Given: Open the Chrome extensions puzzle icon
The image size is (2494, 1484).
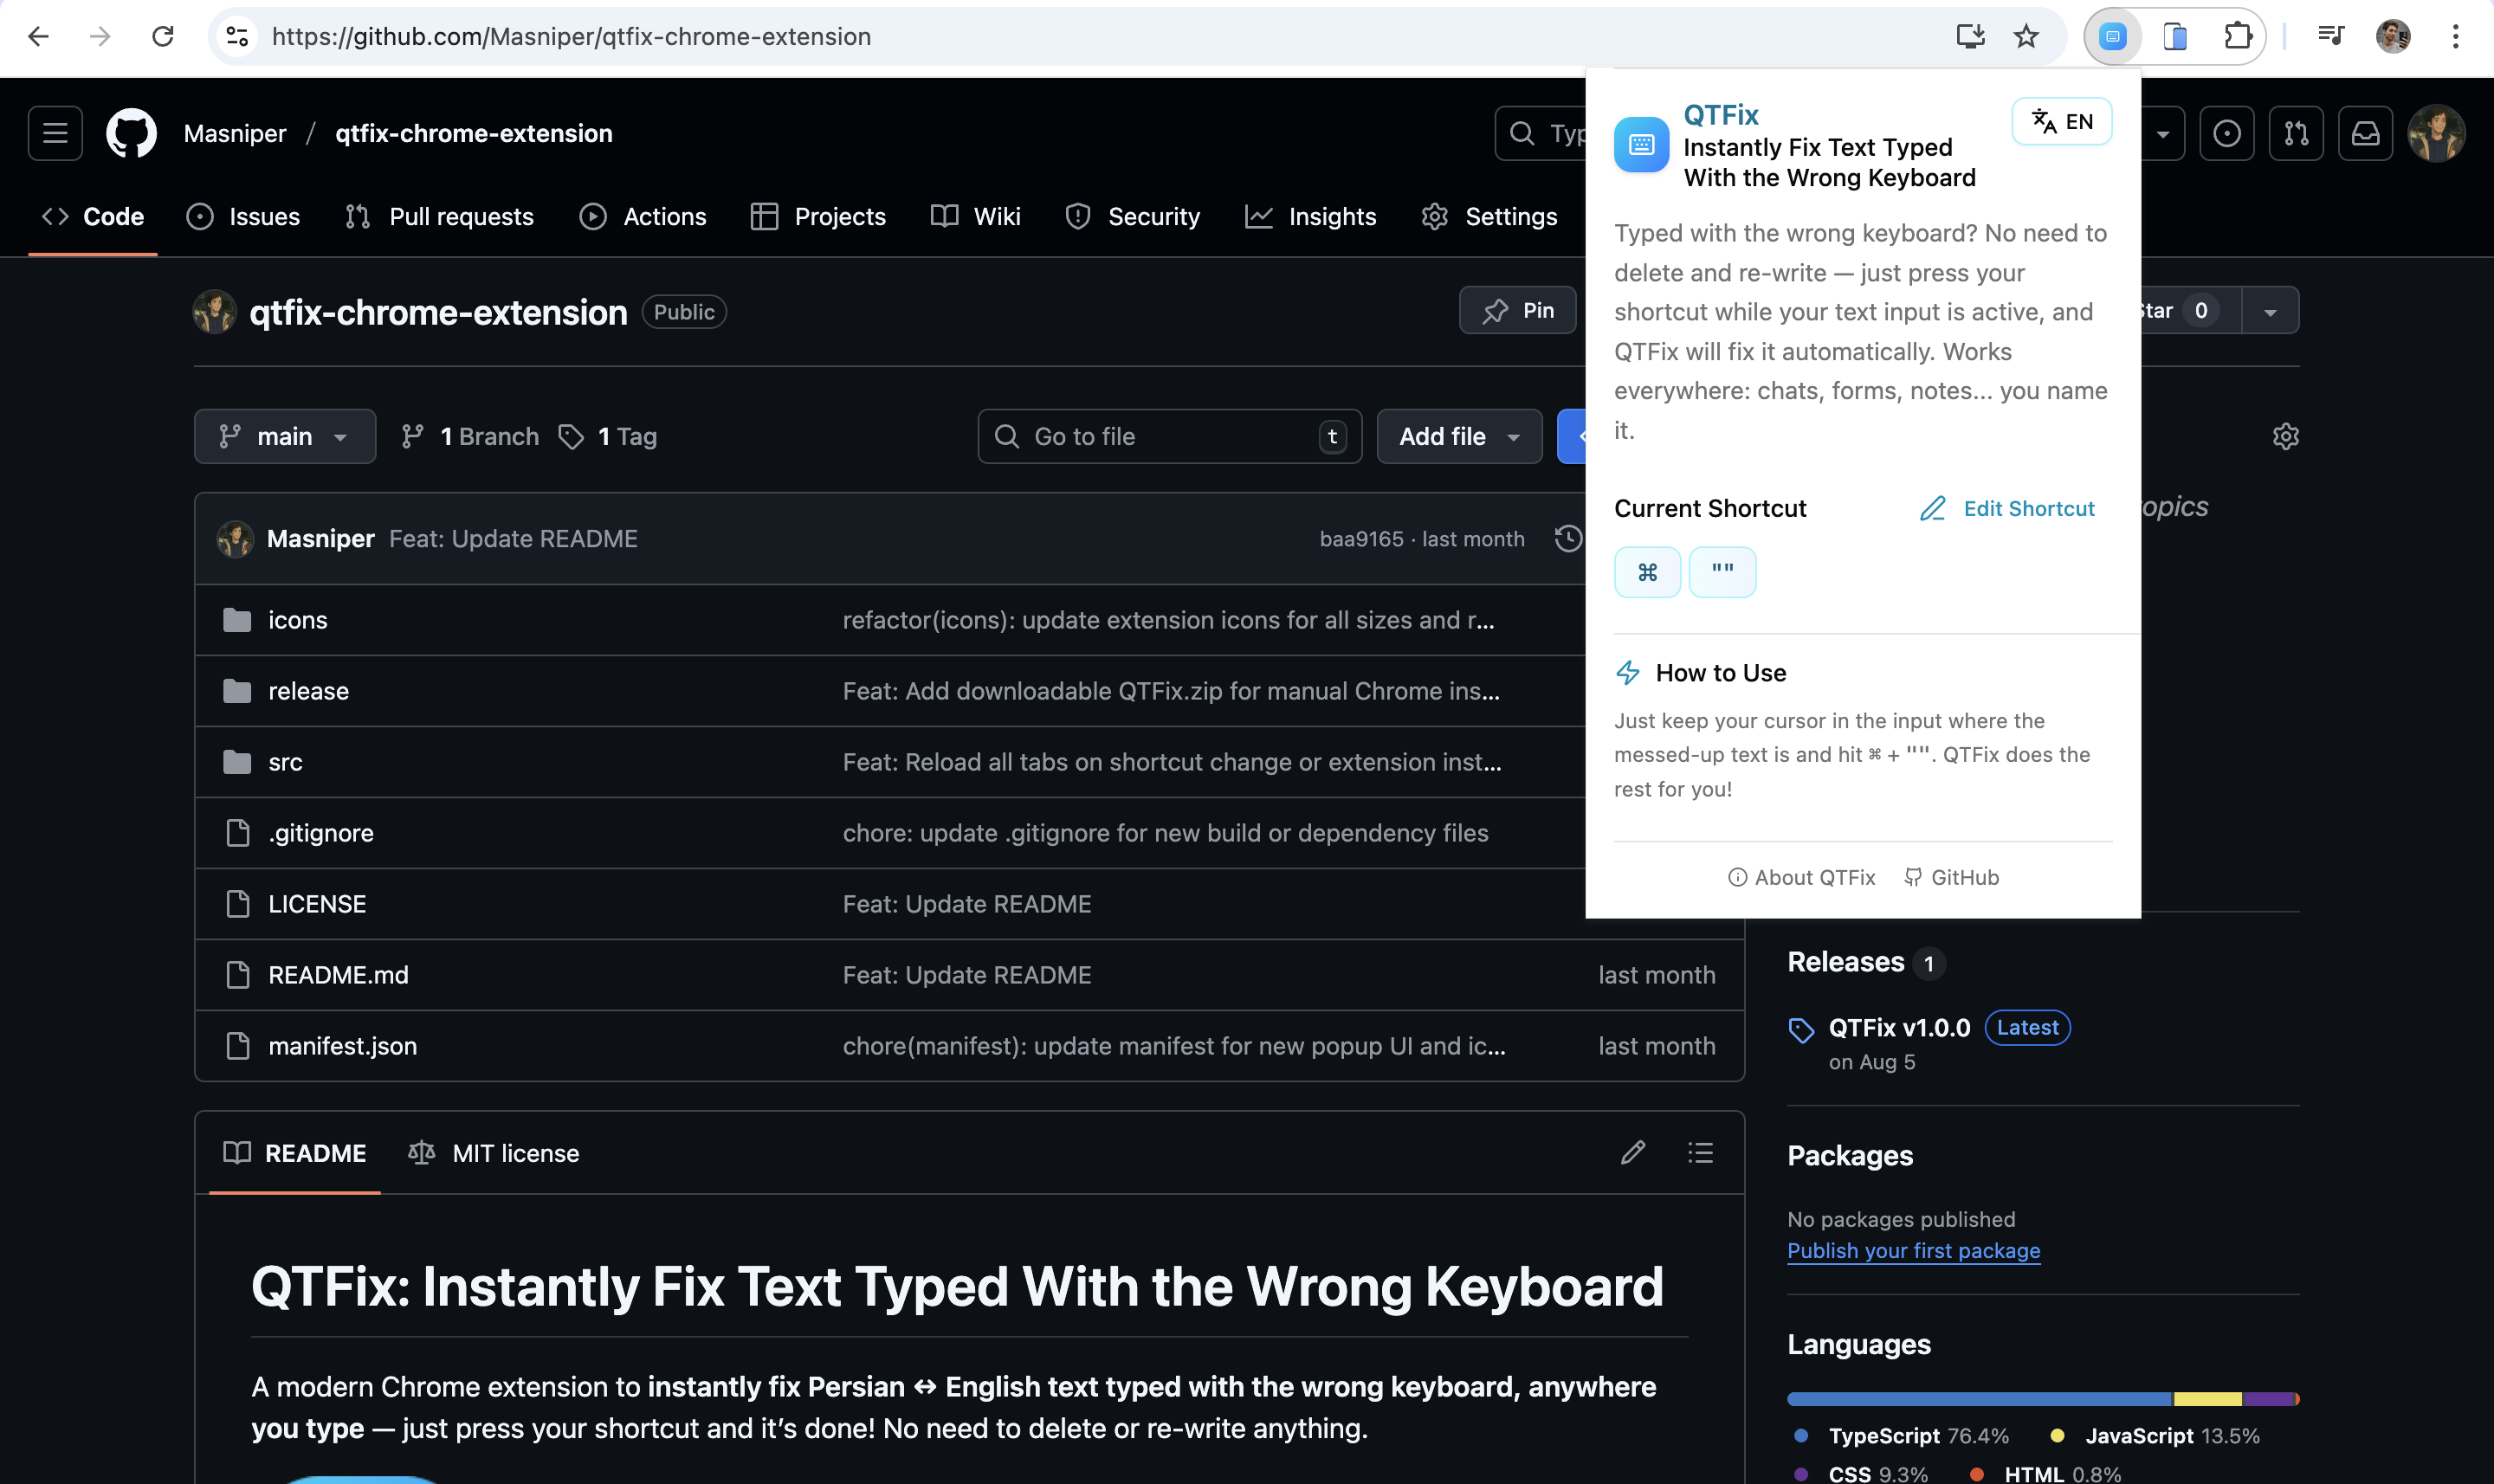Looking at the screenshot, I should [2237, 37].
